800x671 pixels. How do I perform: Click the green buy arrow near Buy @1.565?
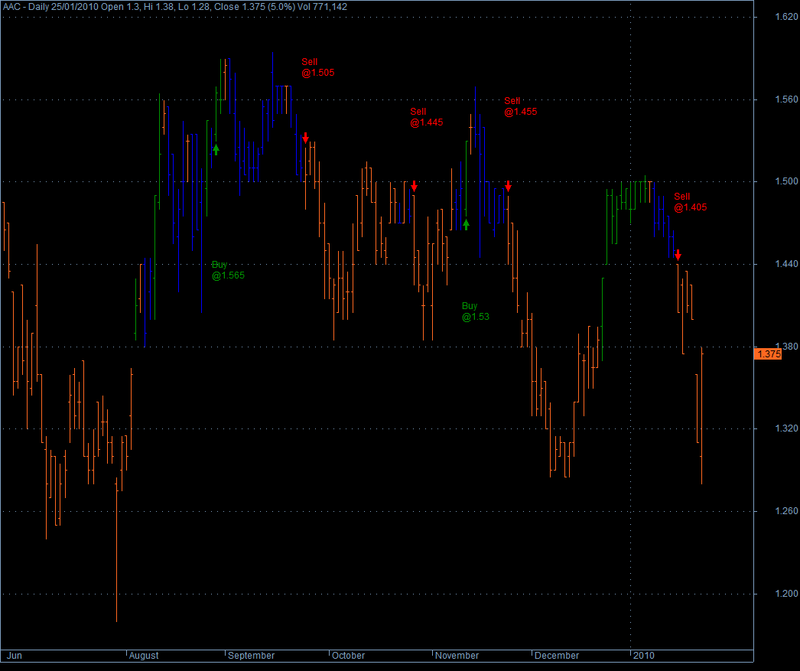click(216, 150)
